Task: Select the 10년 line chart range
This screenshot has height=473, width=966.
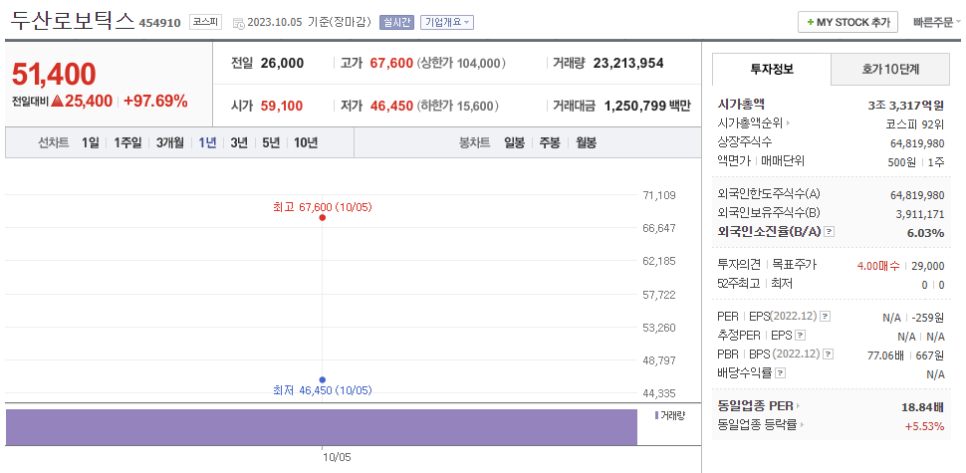Action: tap(306, 143)
